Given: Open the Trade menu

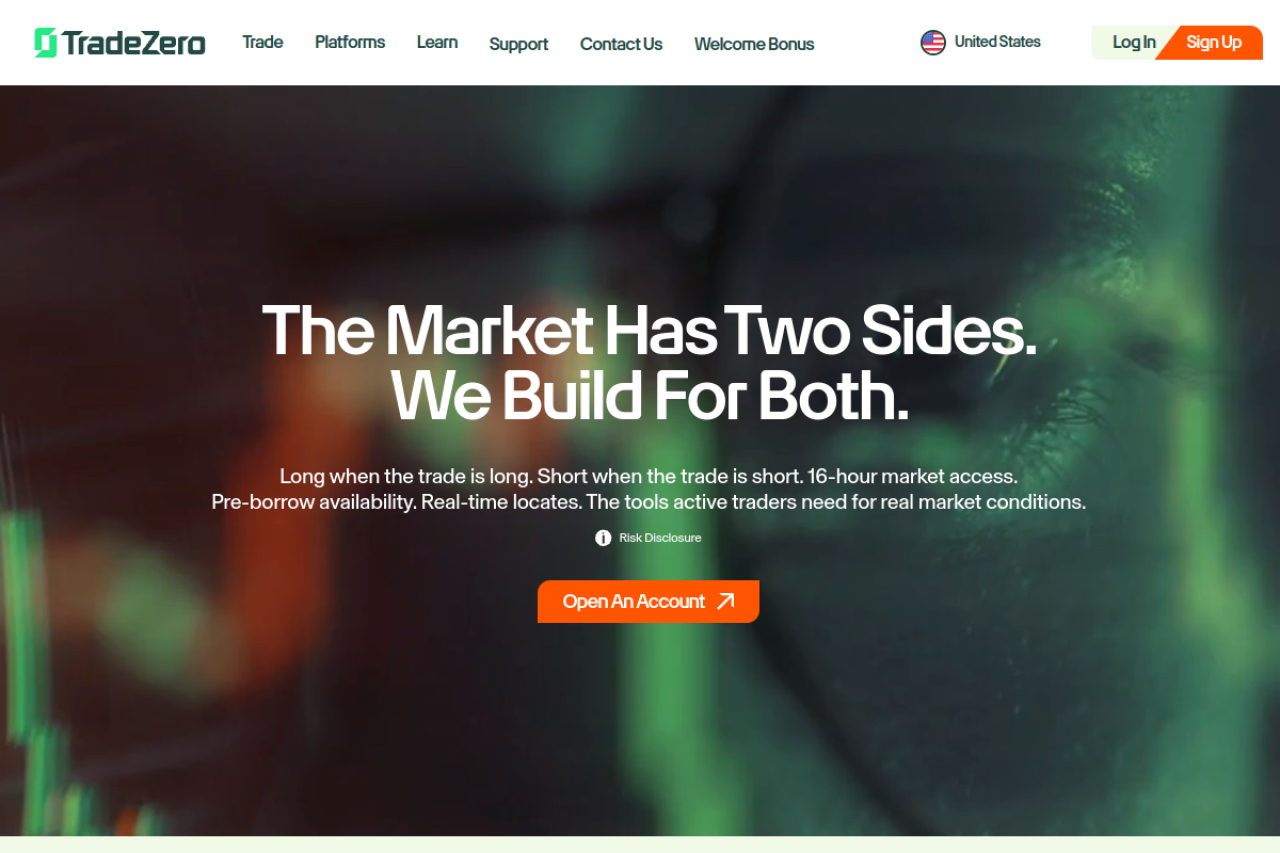Looking at the screenshot, I should point(263,42).
